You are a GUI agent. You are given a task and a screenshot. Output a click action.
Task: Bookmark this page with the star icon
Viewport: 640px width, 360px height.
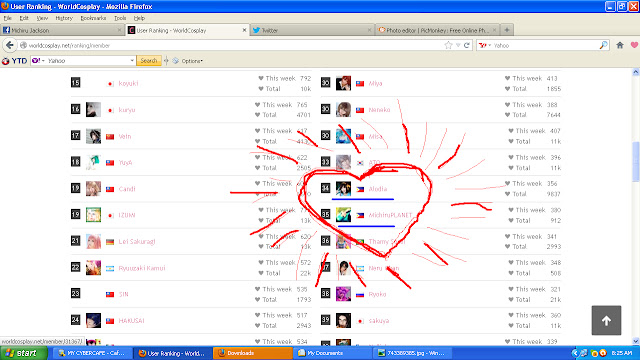tap(448, 45)
